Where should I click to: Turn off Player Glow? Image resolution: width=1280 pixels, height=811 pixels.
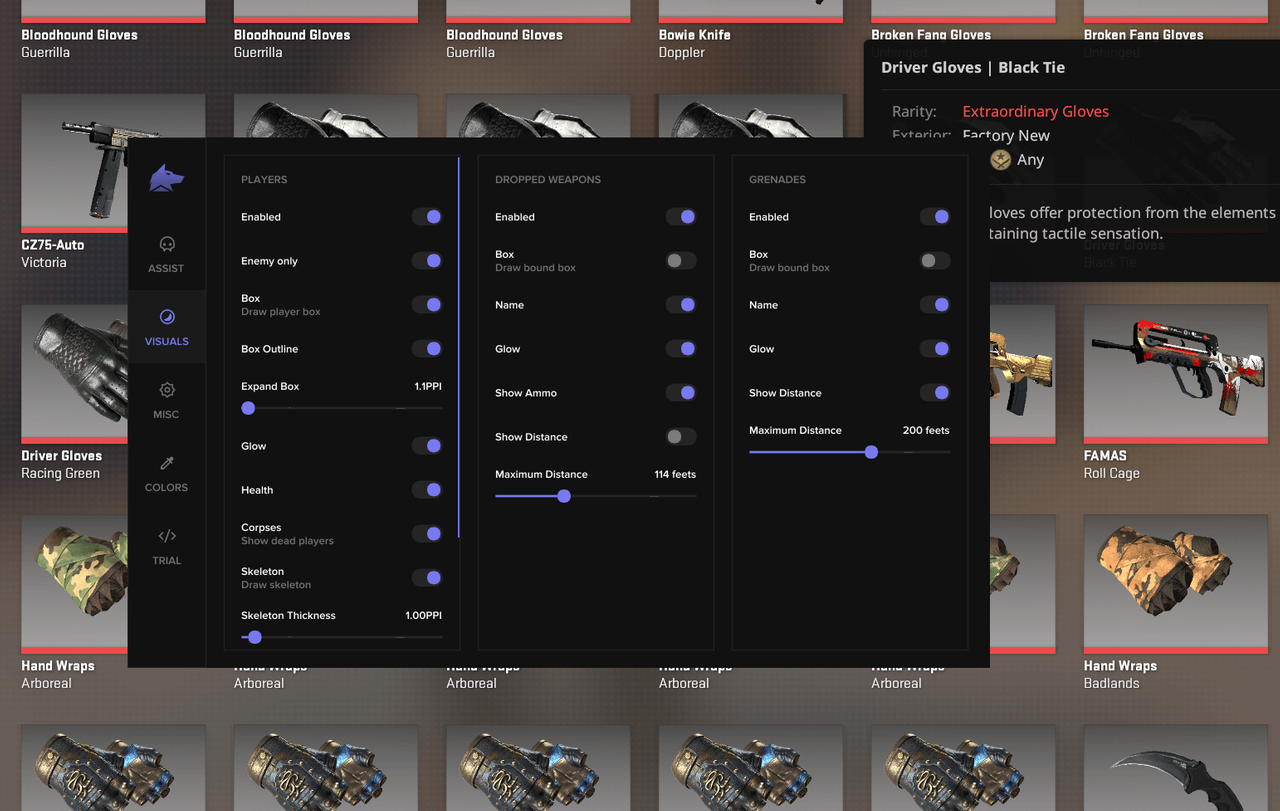pyautogui.click(x=427, y=446)
